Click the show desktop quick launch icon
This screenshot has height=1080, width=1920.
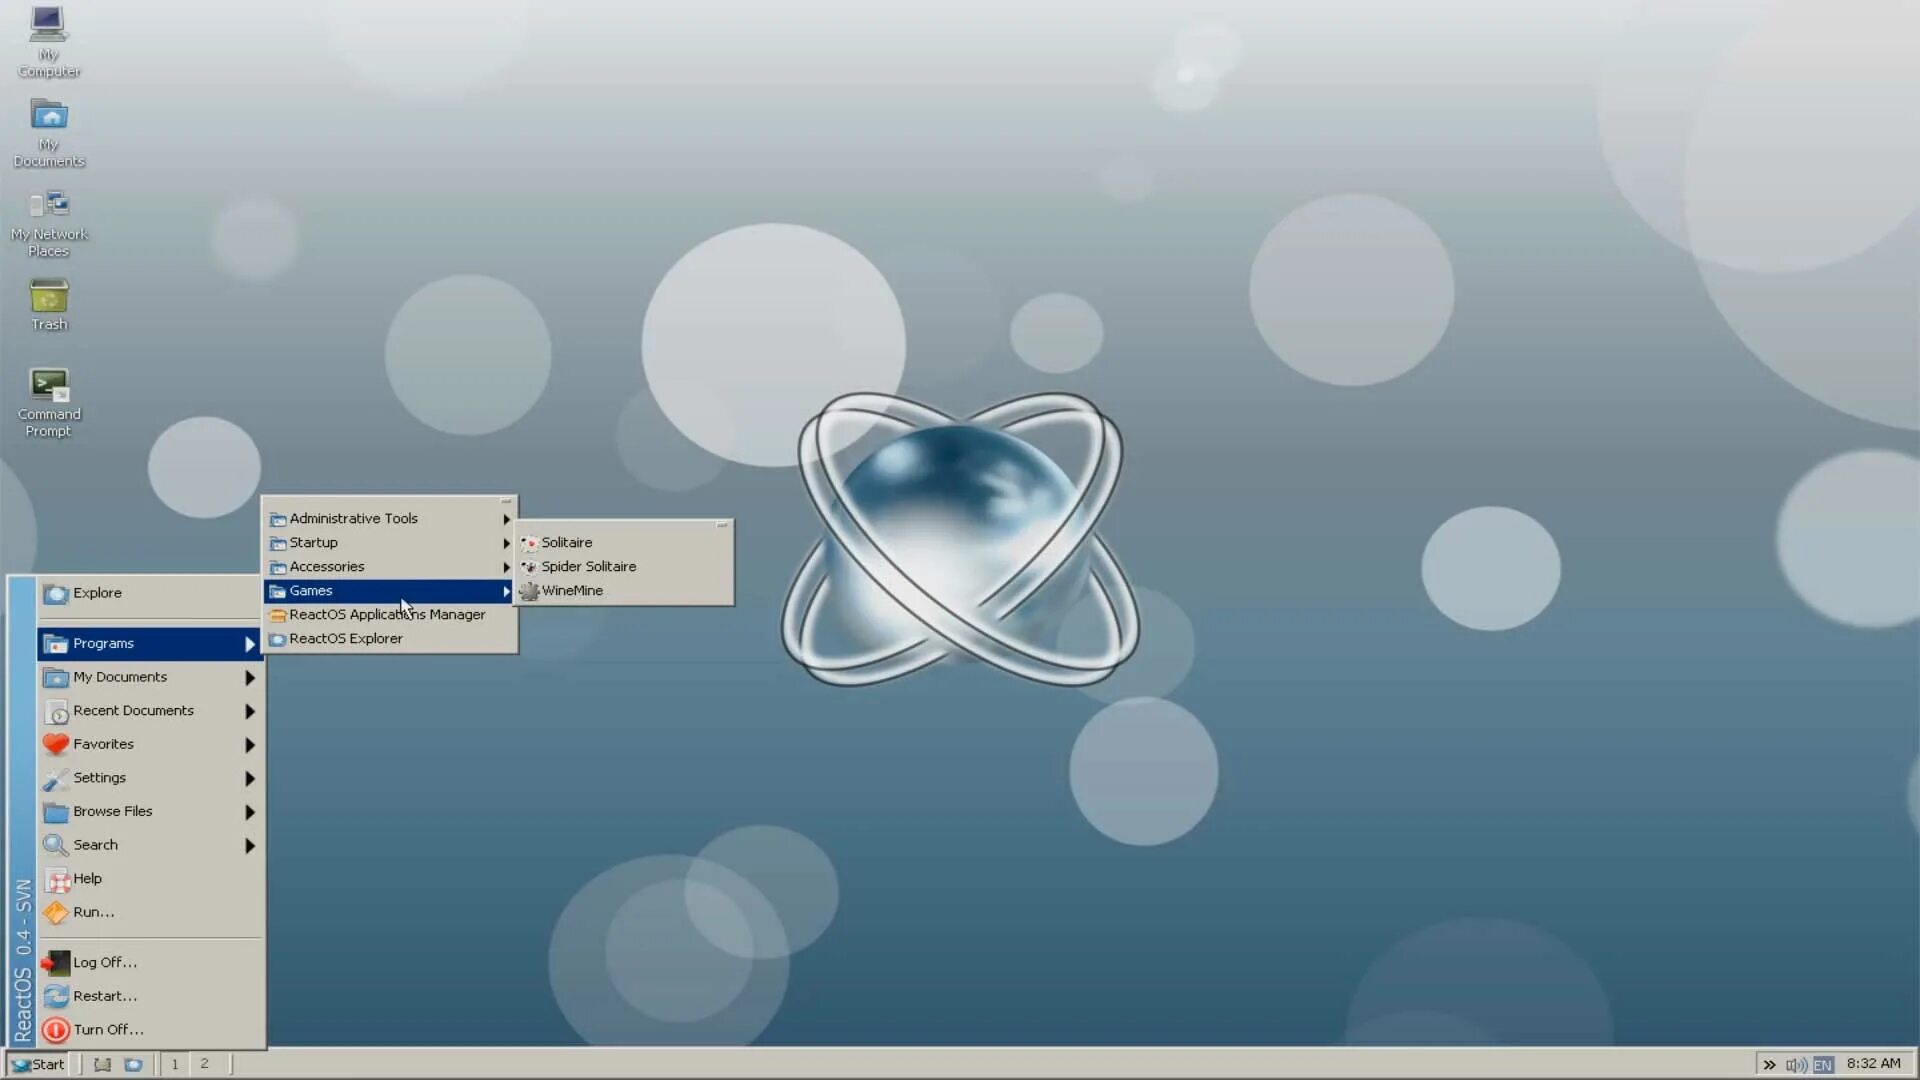point(102,1065)
